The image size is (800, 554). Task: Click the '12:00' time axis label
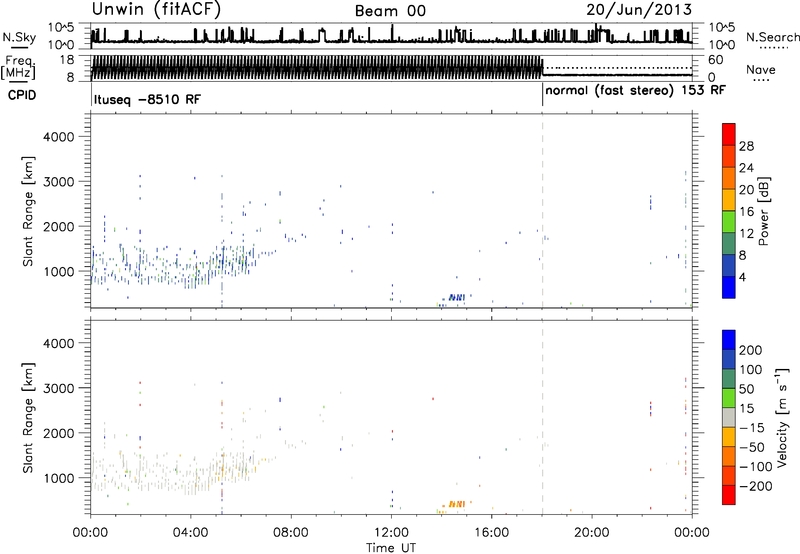(391, 533)
